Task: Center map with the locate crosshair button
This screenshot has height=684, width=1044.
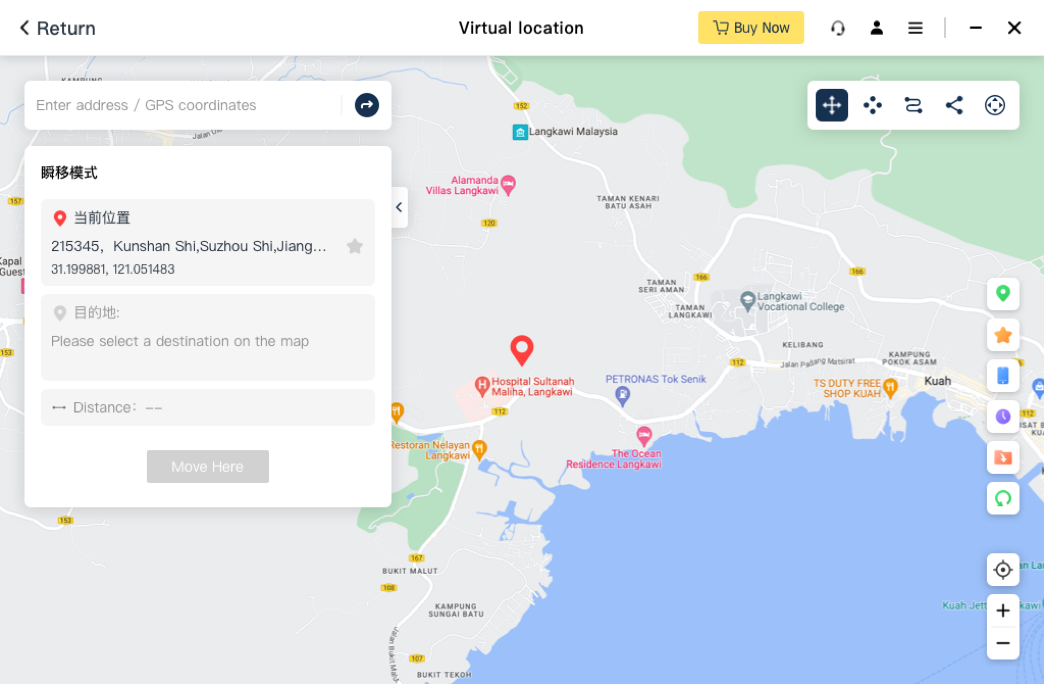Action: point(1003,569)
